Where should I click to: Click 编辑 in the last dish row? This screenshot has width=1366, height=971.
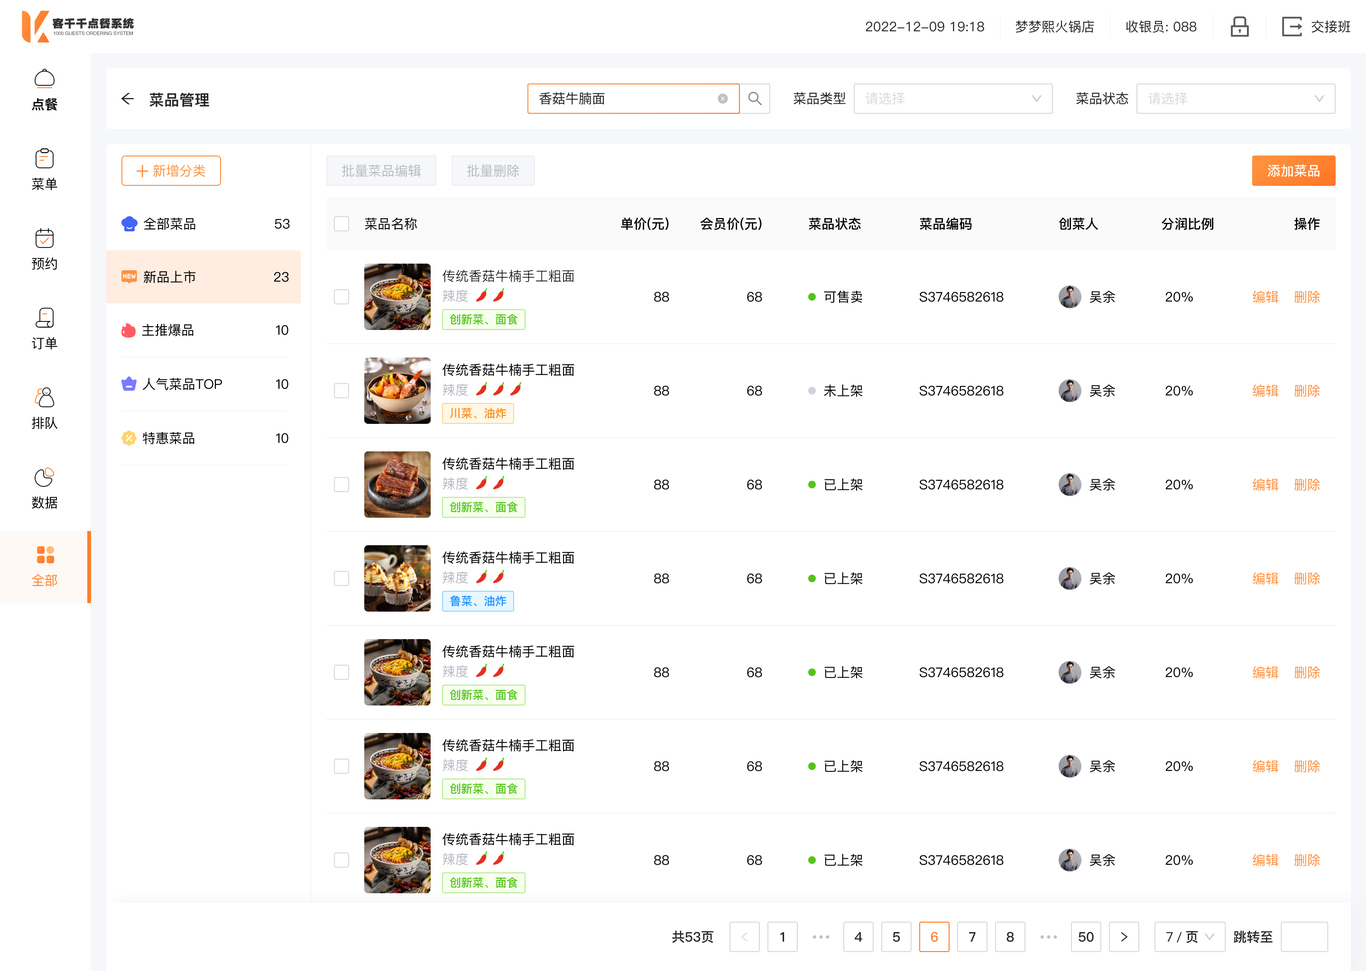click(1266, 861)
